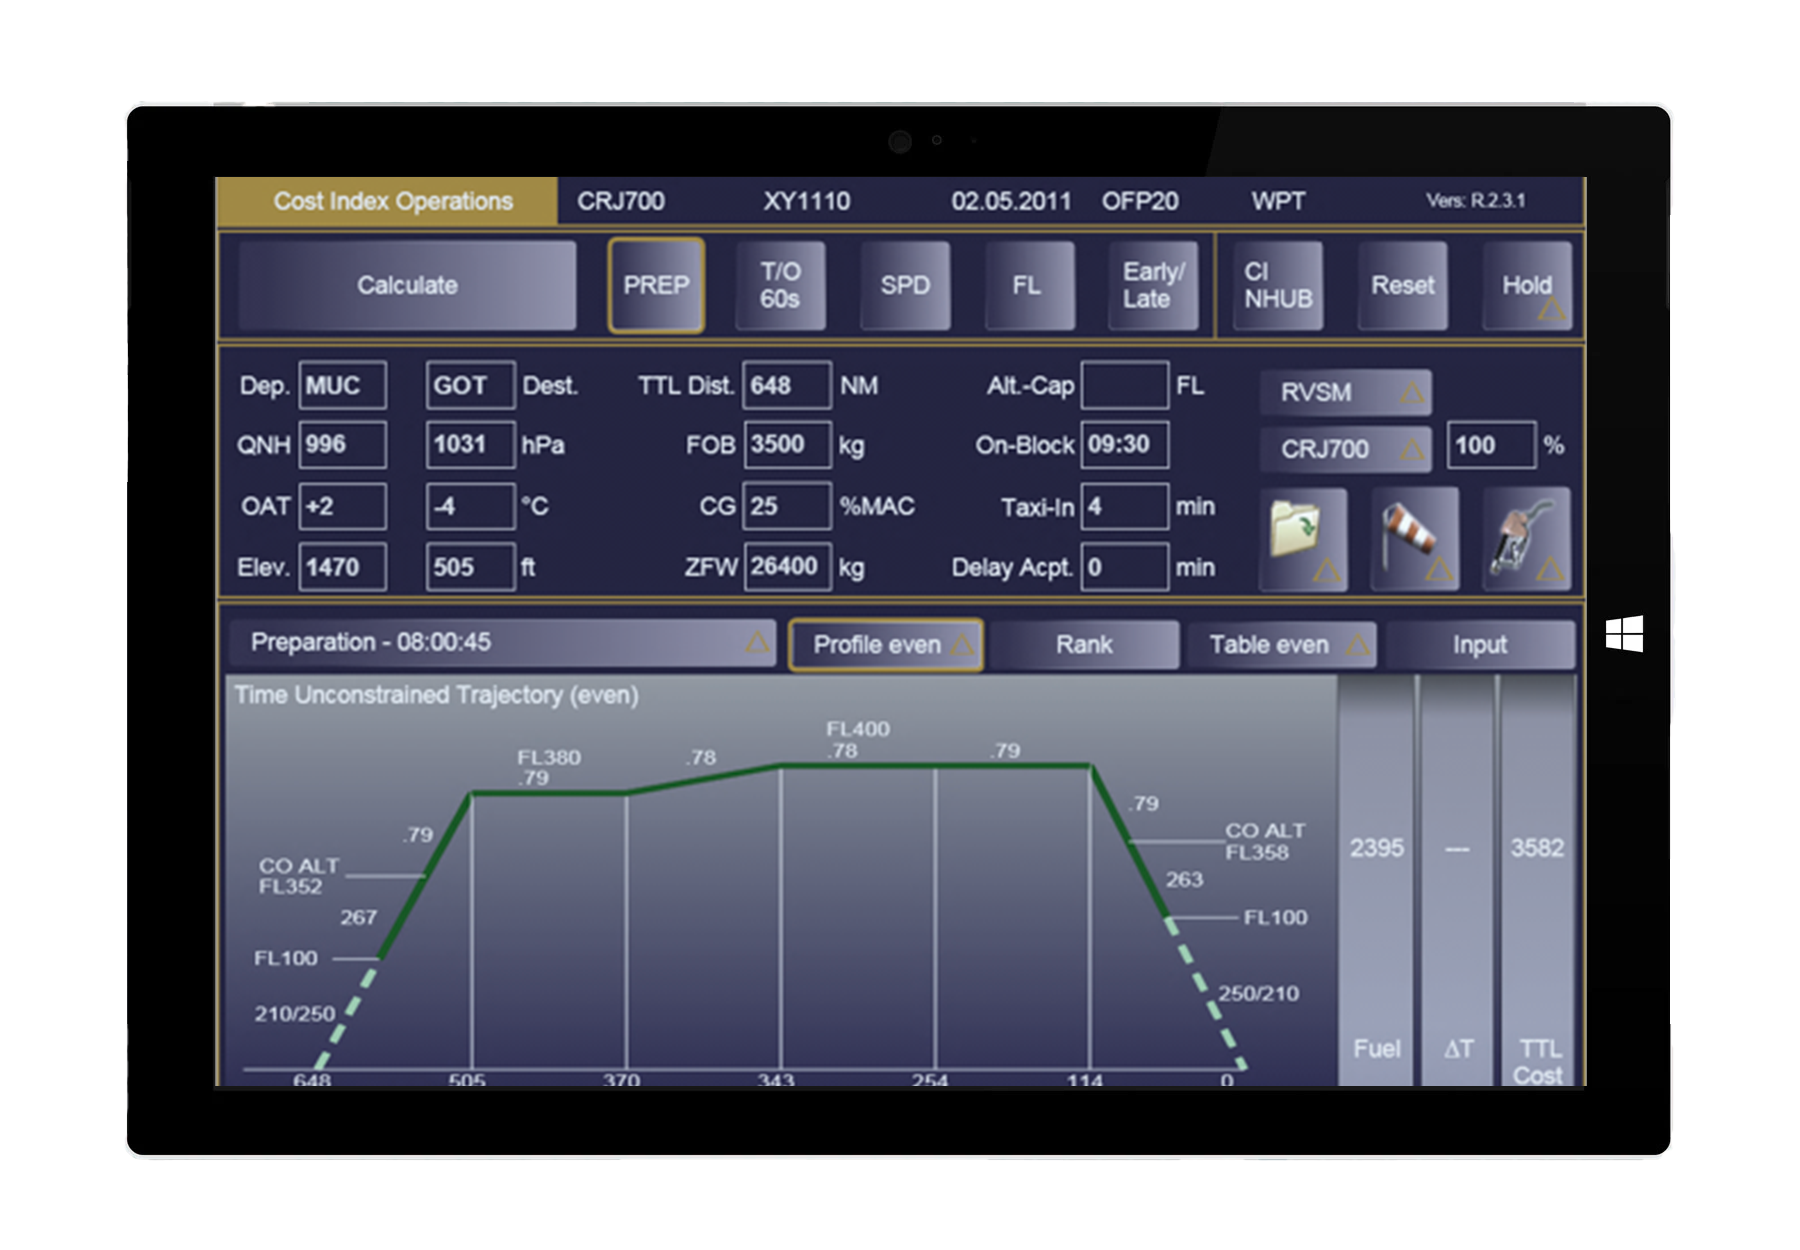Click the fuel pump nozzle icon
This screenshot has width=1800, height=1250.
click(1526, 538)
